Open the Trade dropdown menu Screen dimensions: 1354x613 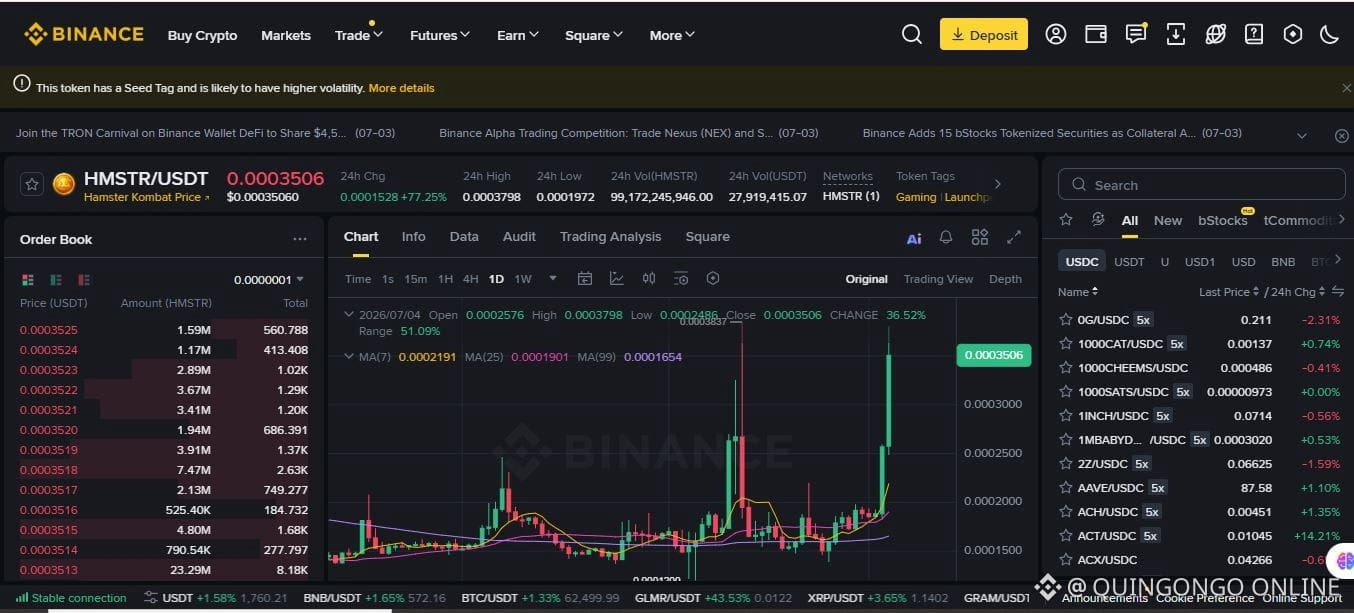pos(359,35)
